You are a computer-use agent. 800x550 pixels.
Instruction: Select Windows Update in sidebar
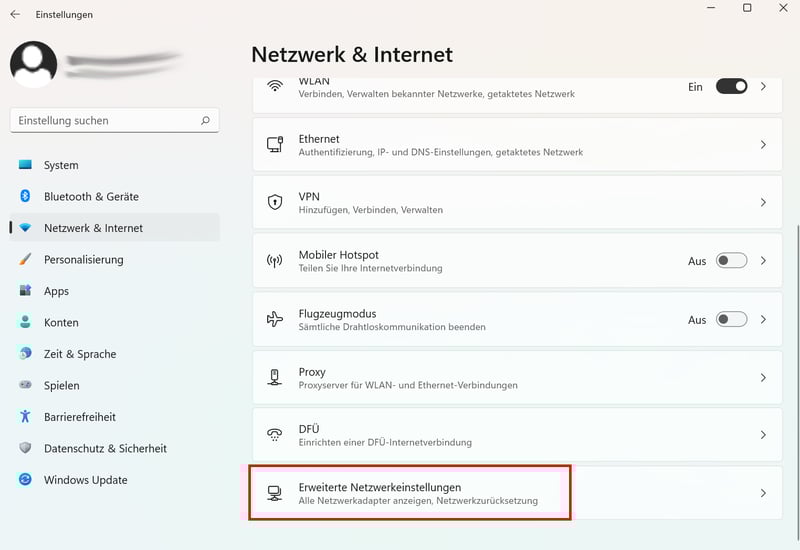(86, 480)
